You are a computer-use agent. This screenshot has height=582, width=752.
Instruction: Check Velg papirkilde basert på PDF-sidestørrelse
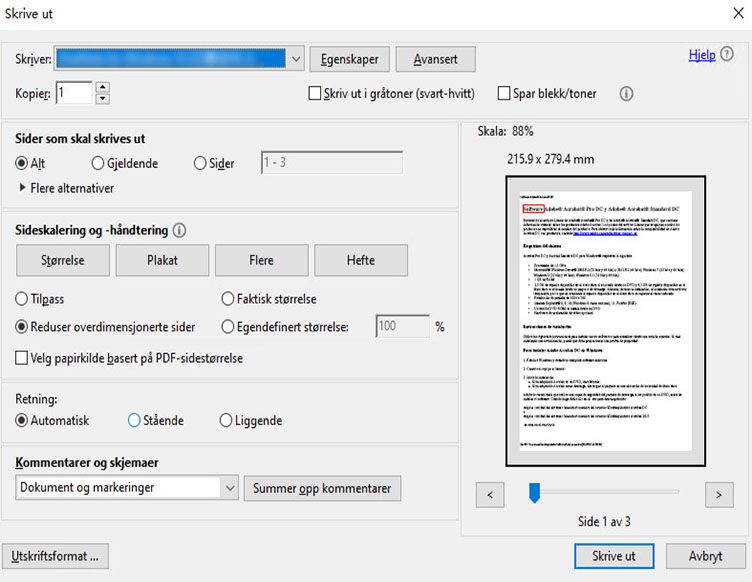click(21, 358)
